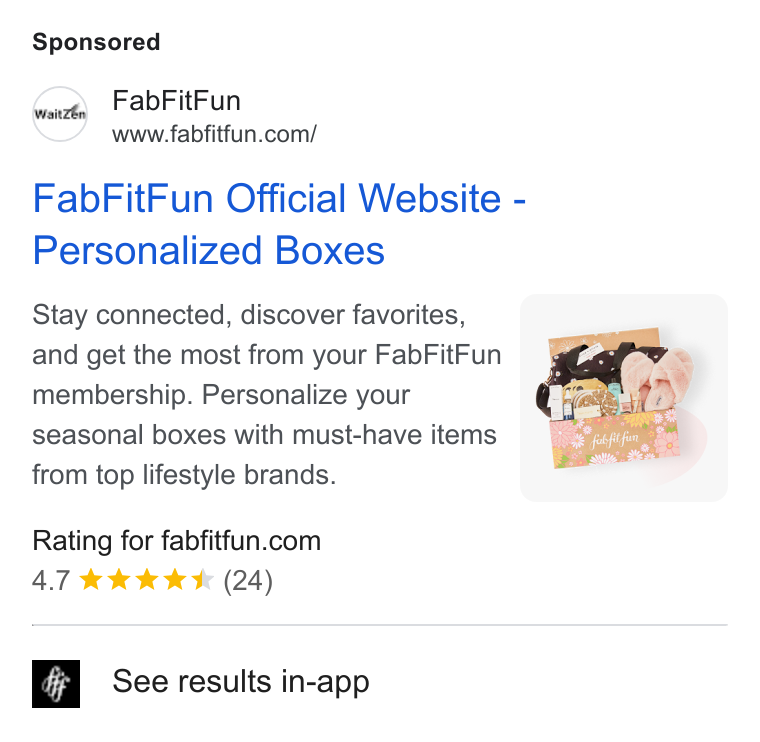Image resolution: width=760 pixels, height=742 pixels.
Task: Click the fourth gold rating star
Action: click(x=175, y=580)
